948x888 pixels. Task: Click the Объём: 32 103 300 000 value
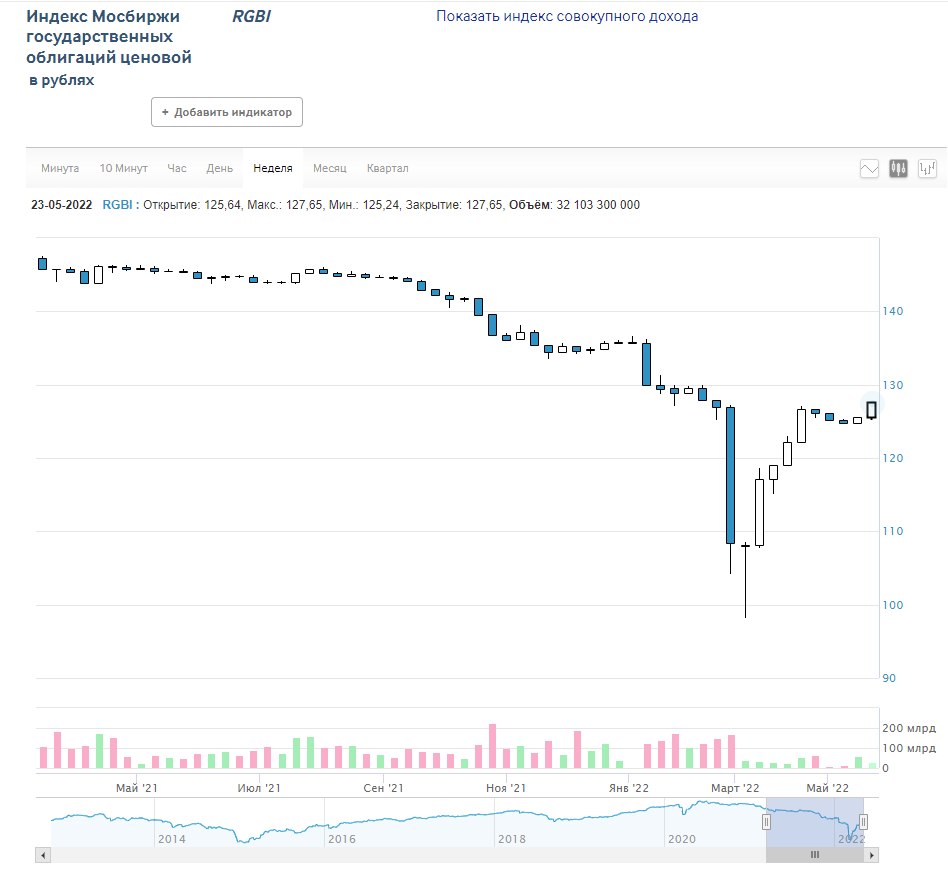(574, 205)
